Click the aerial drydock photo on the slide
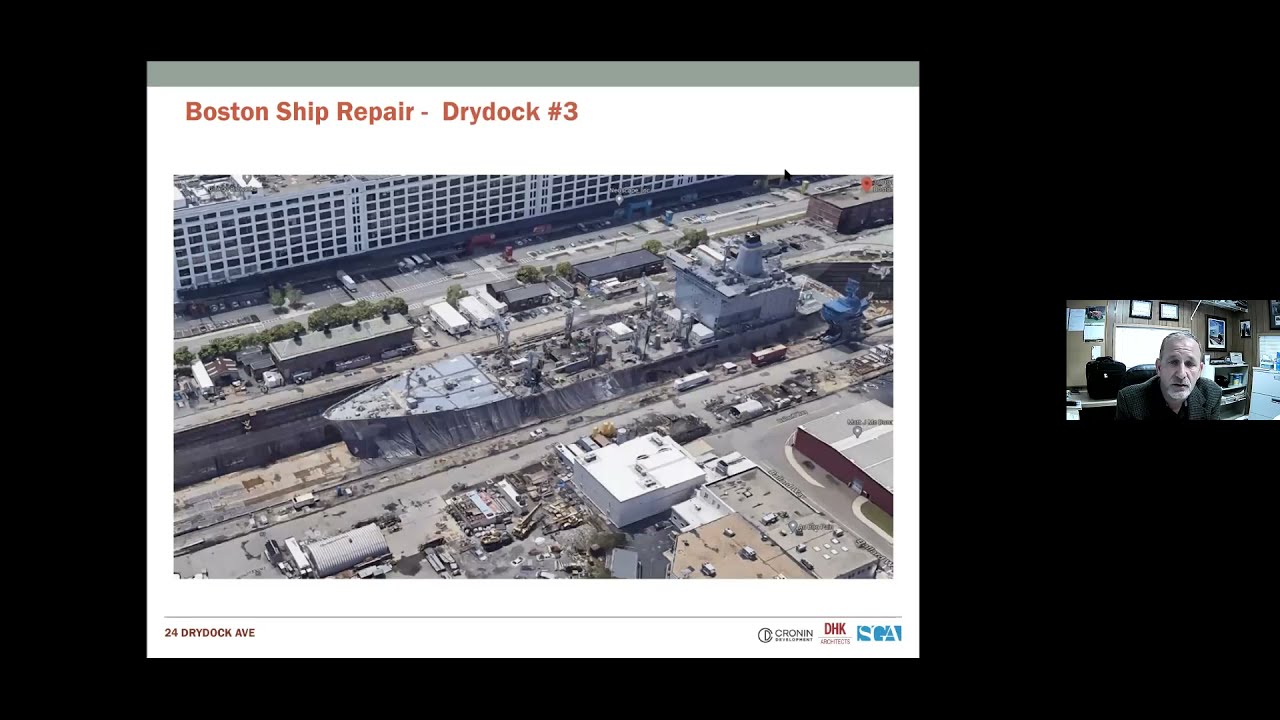The width and height of the screenshot is (1280, 720). 533,377
